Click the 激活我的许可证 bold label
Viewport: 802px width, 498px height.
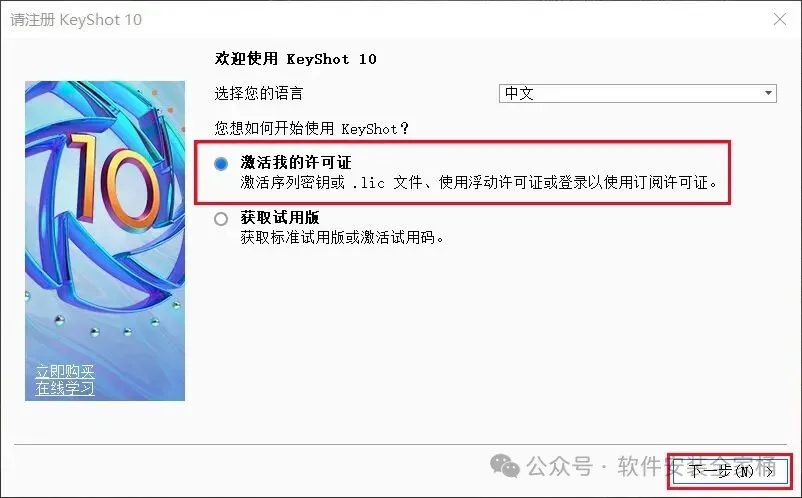296,163
